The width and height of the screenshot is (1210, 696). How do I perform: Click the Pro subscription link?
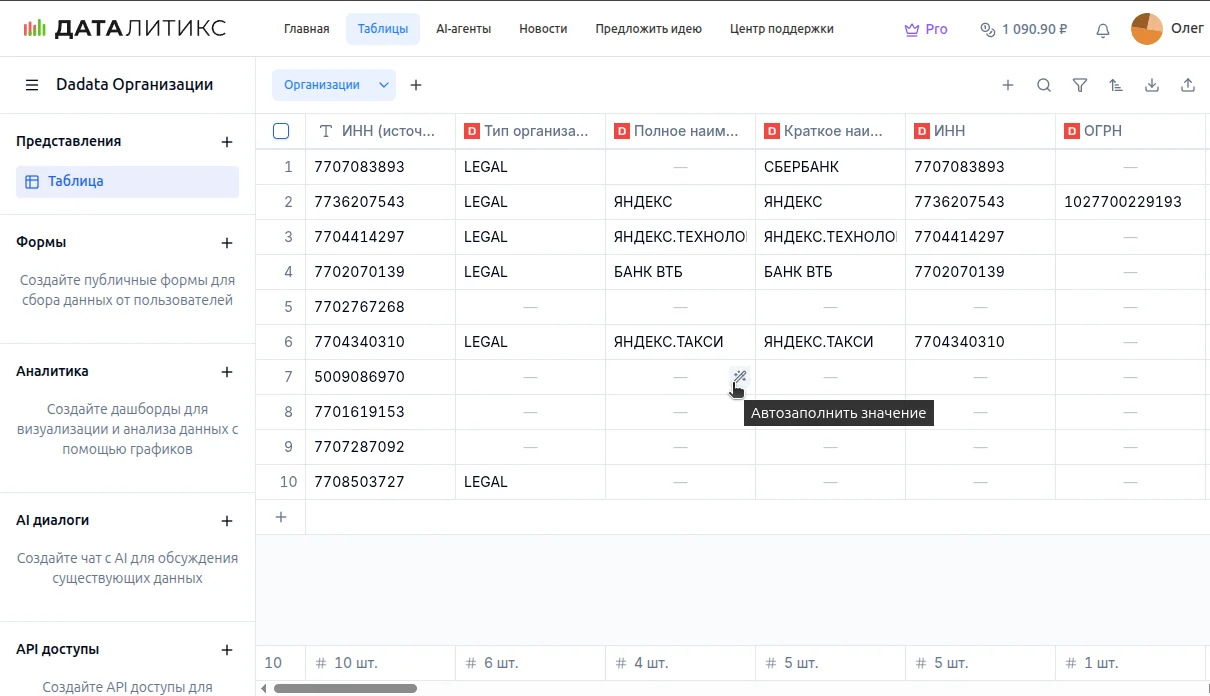pos(926,29)
